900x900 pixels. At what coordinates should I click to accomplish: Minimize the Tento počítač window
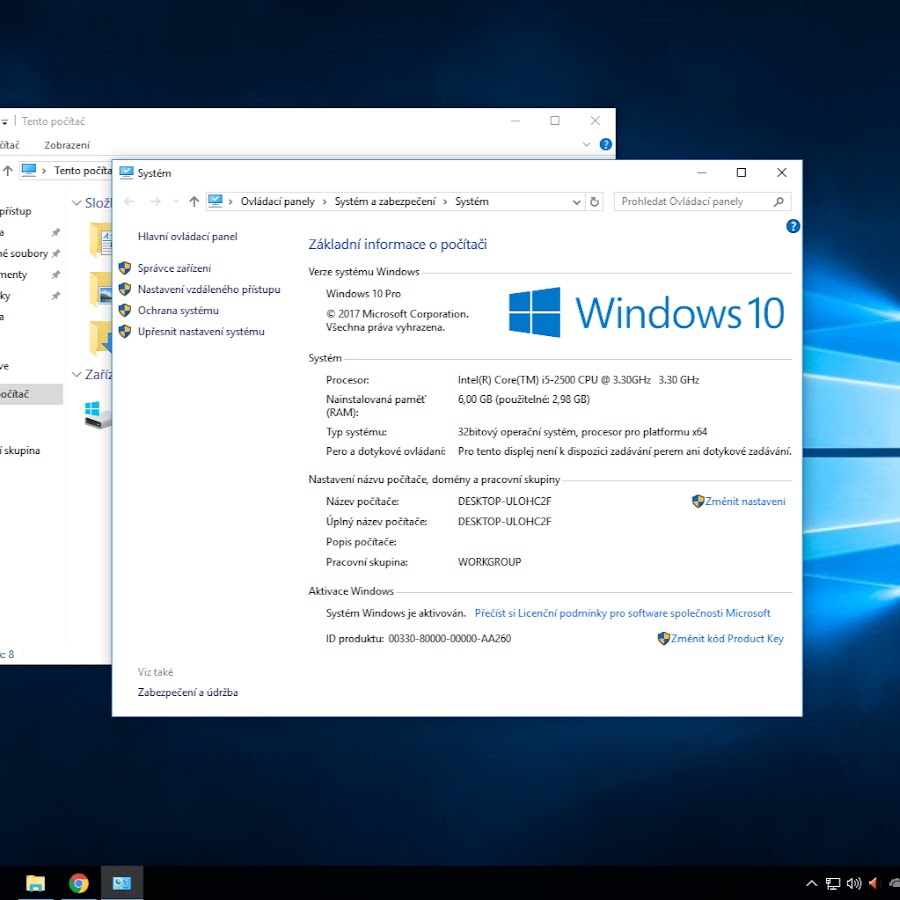[515, 121]
